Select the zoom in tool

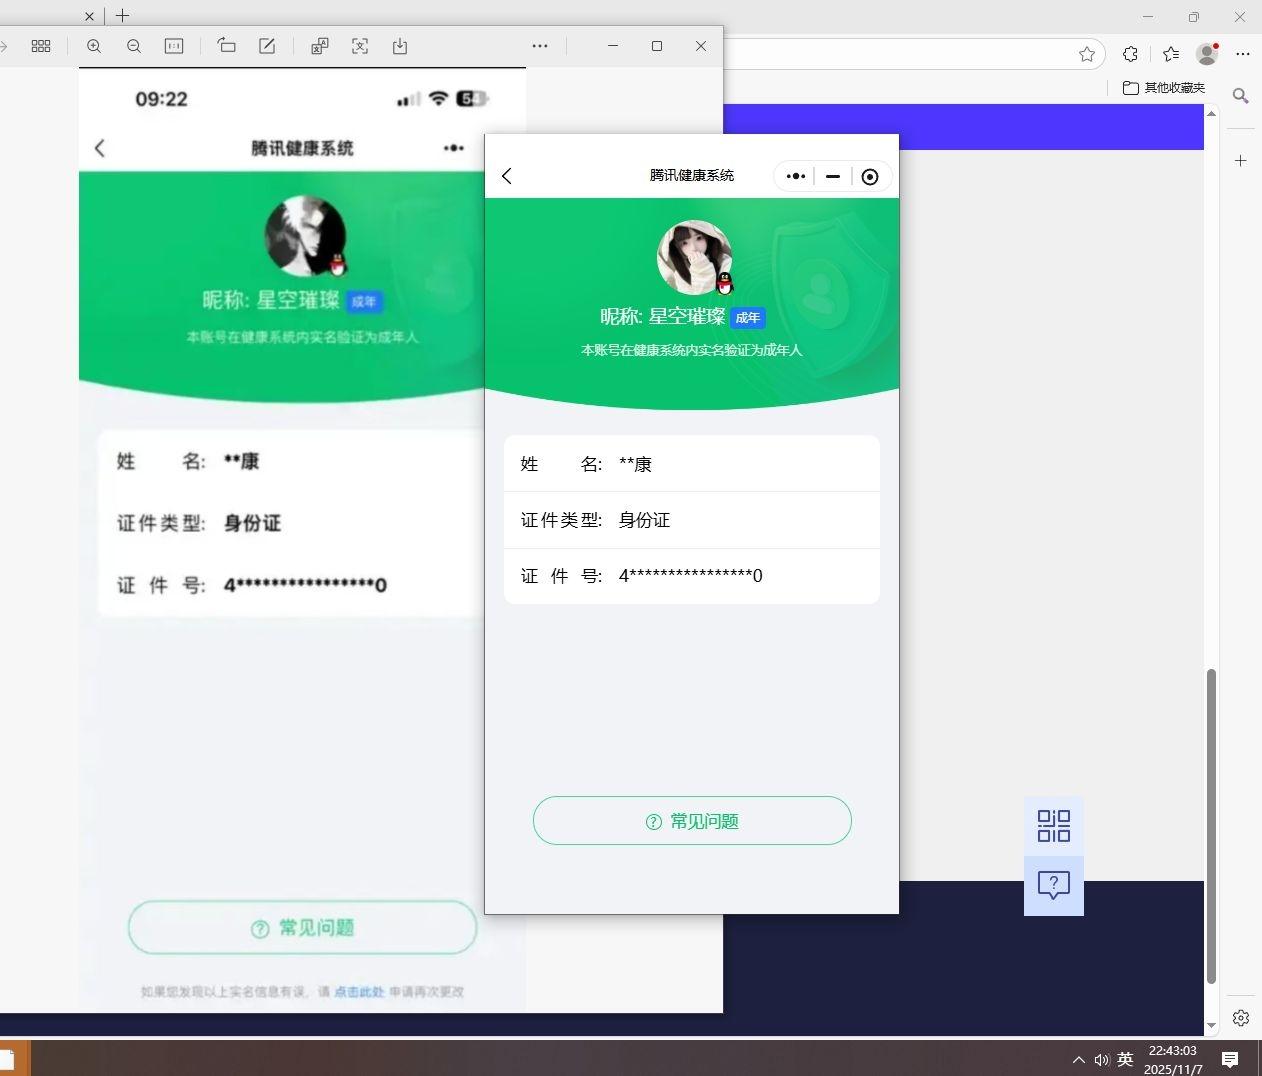[x=94, y=46]
